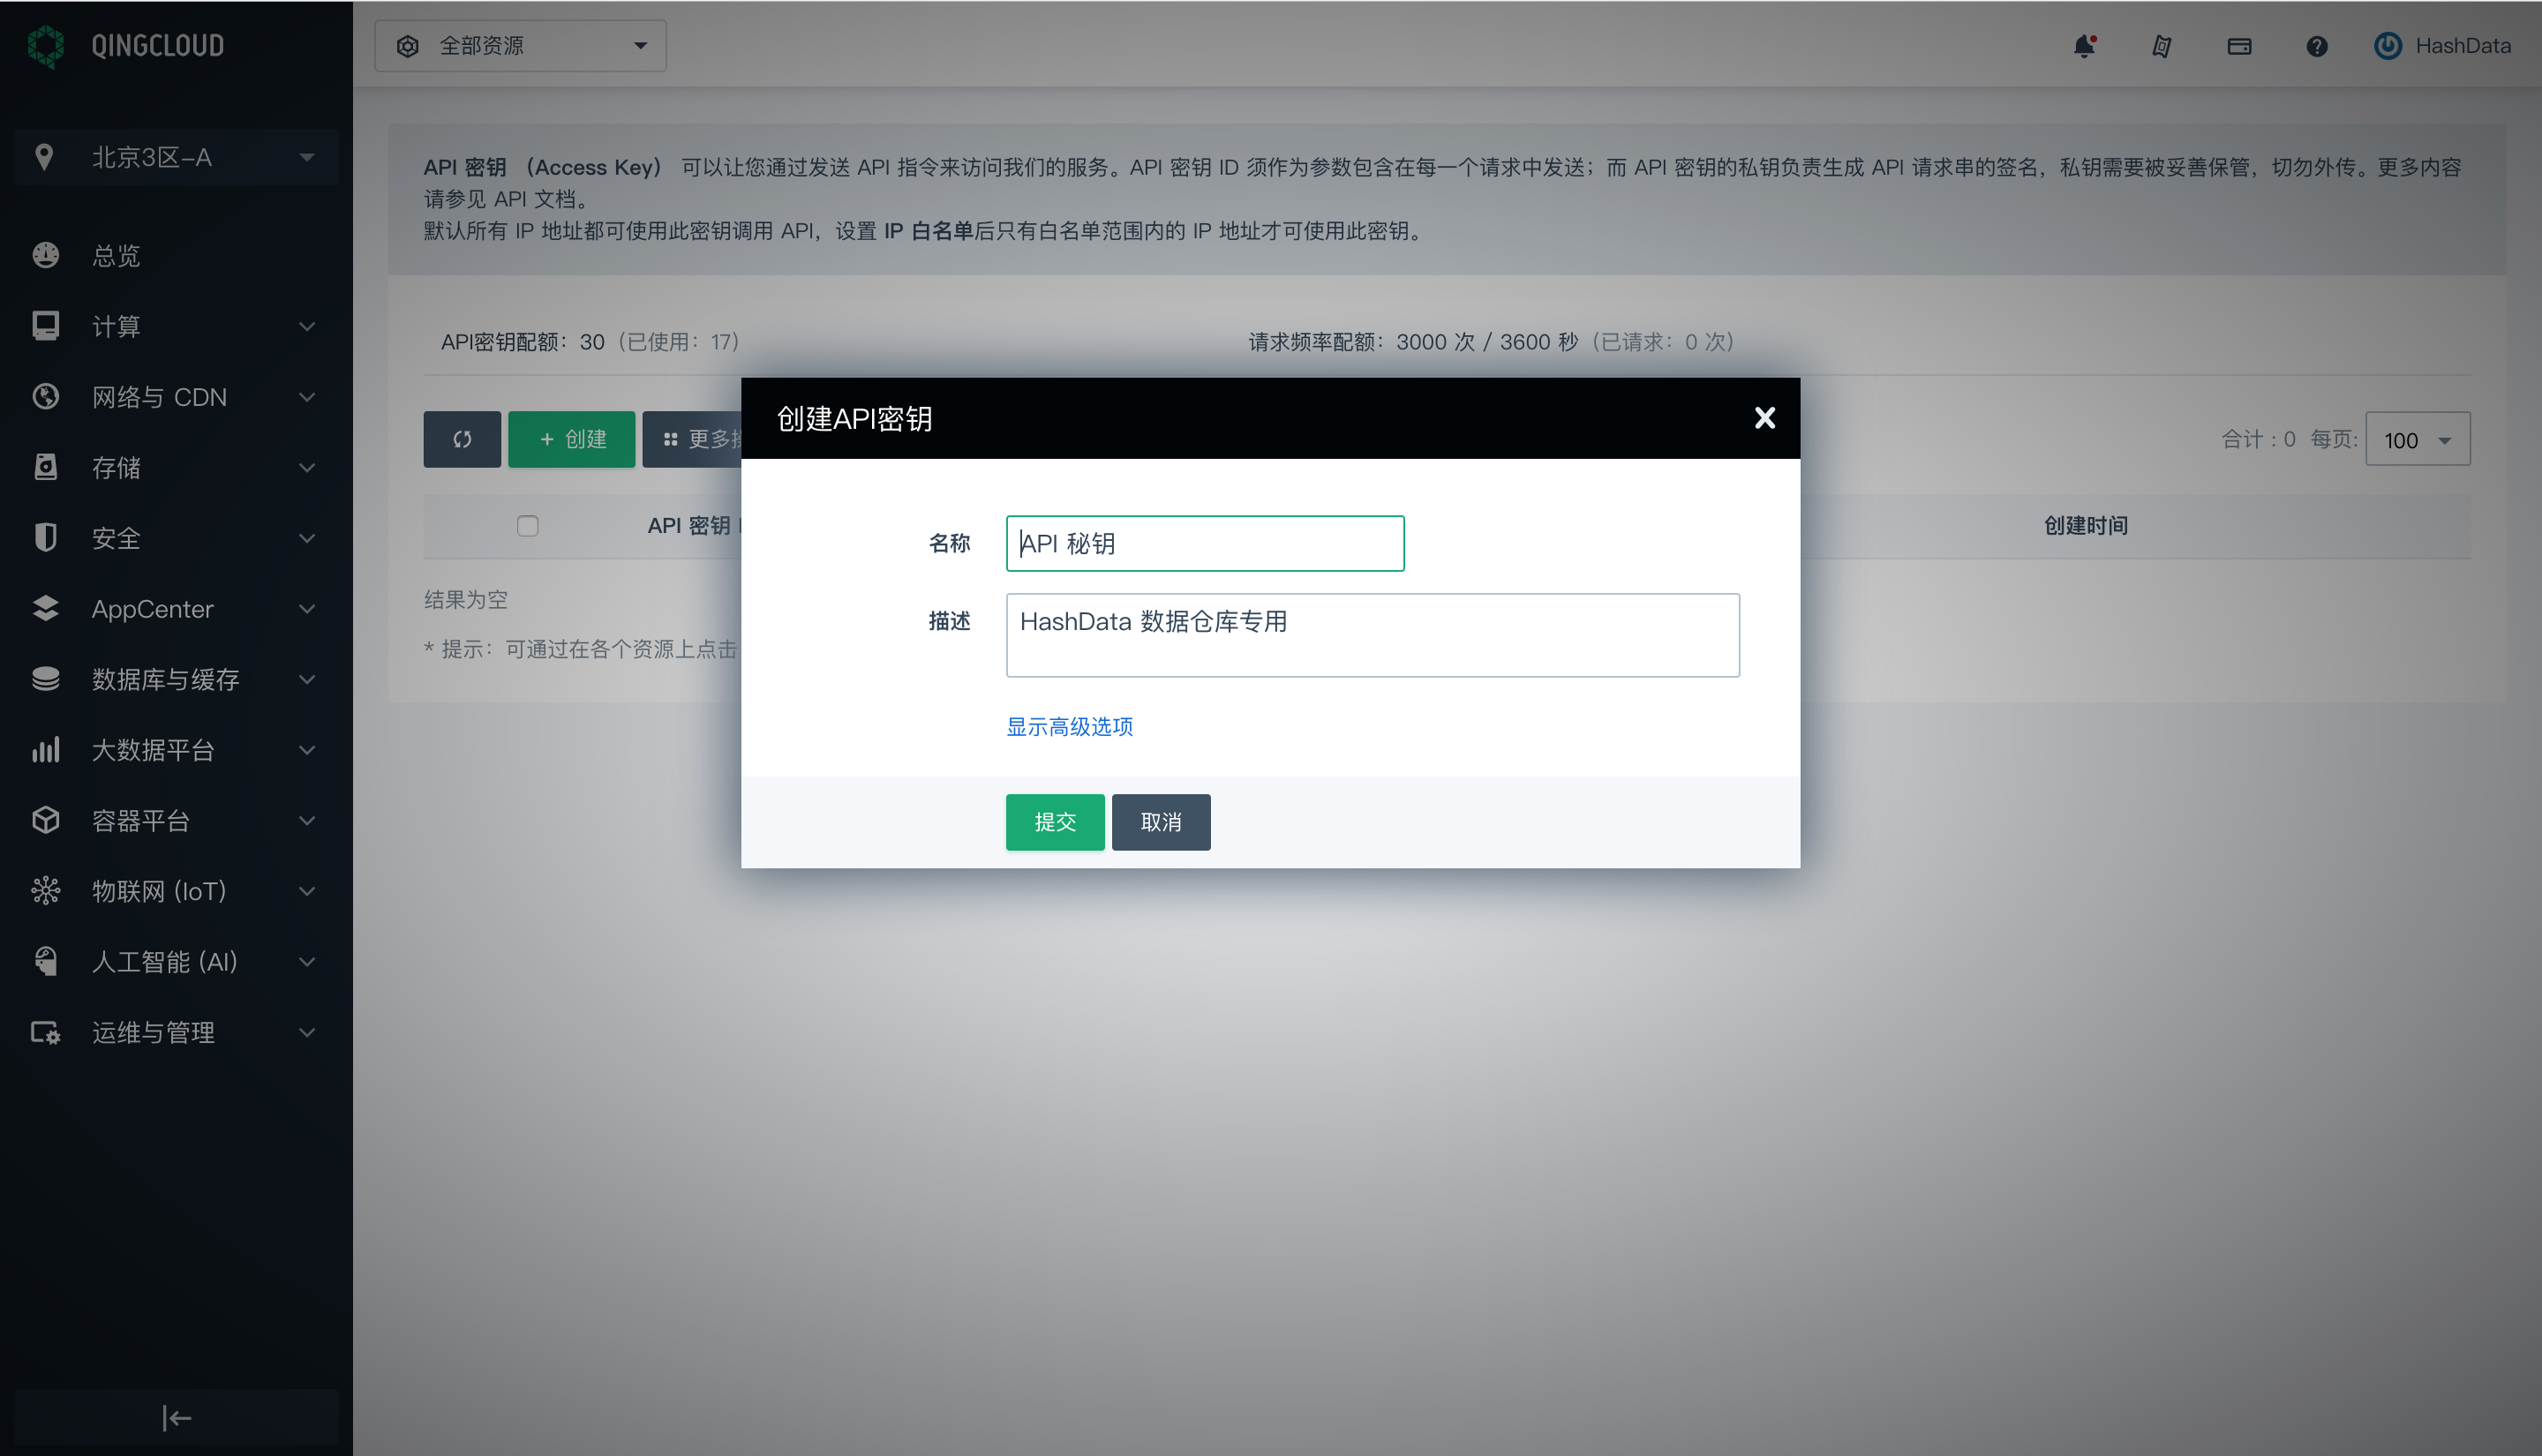
Task: Expand the 物联网 (IoT) menu chevron
Action: click(x=308, y=891)
